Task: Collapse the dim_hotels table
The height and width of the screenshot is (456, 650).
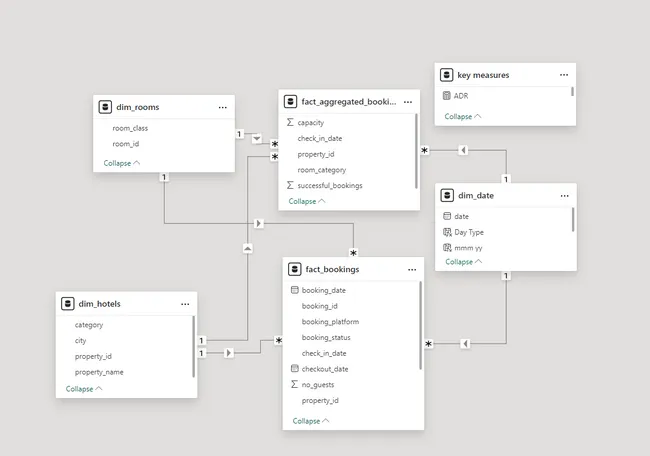Action: point(84,389)
